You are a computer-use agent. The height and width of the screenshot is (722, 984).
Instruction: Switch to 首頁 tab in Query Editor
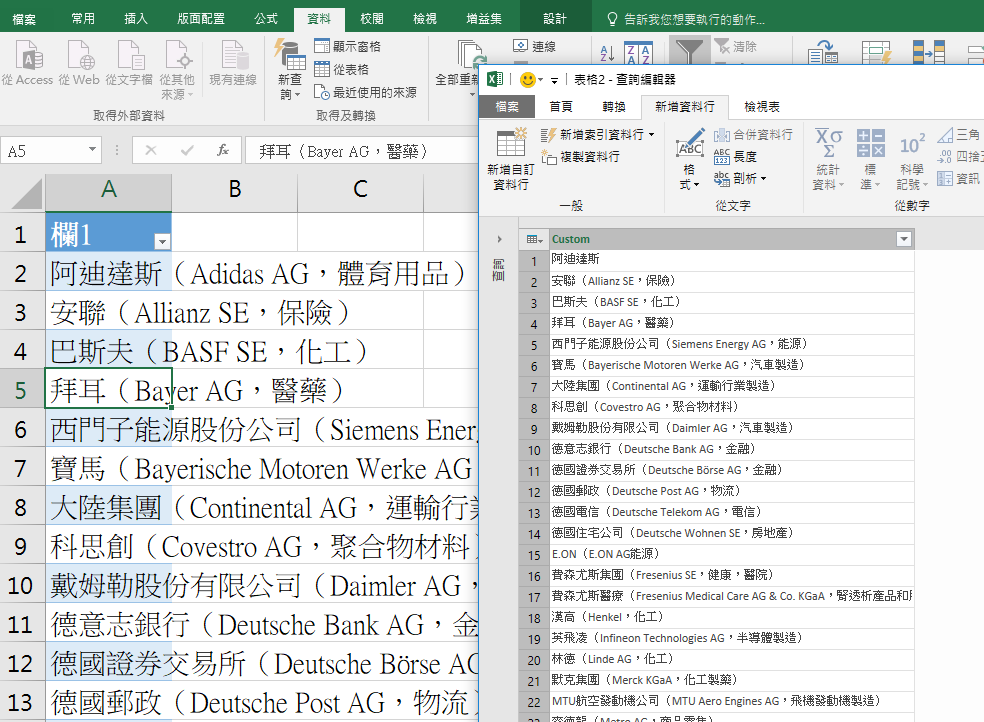tap(560, 107)
